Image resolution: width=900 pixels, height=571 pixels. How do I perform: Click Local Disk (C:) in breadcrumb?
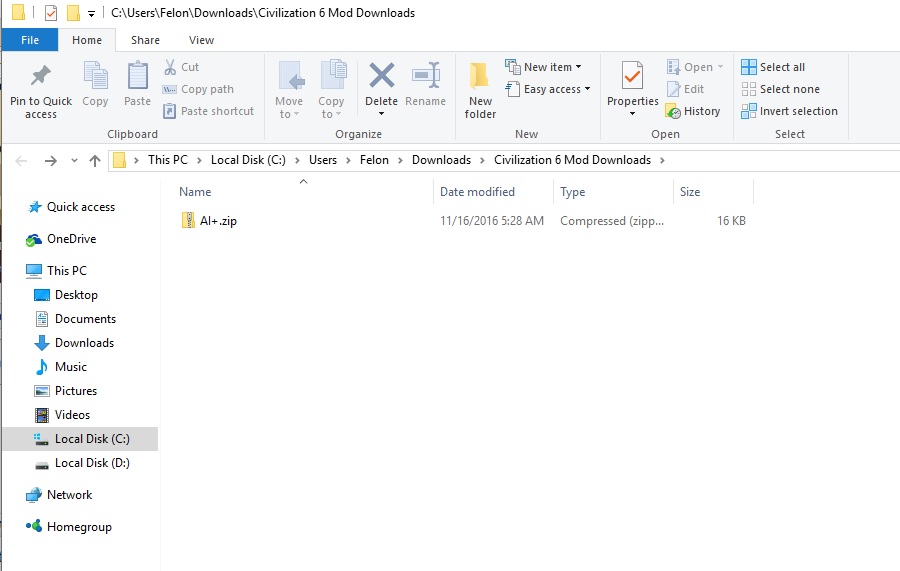248,160
